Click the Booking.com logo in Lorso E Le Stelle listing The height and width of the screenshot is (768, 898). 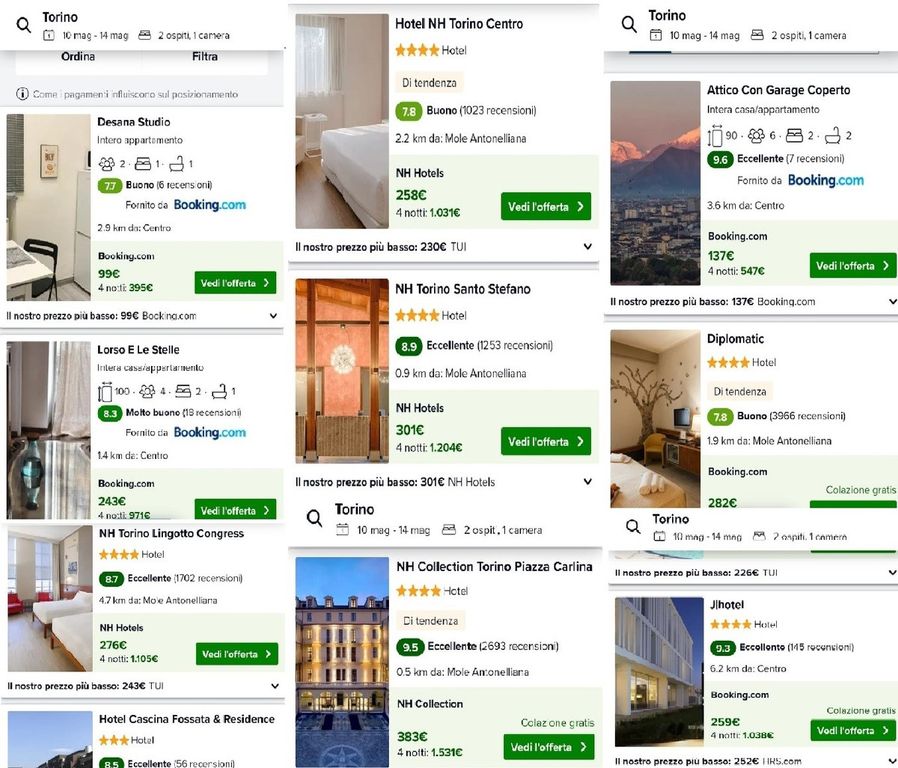point(209,432)
